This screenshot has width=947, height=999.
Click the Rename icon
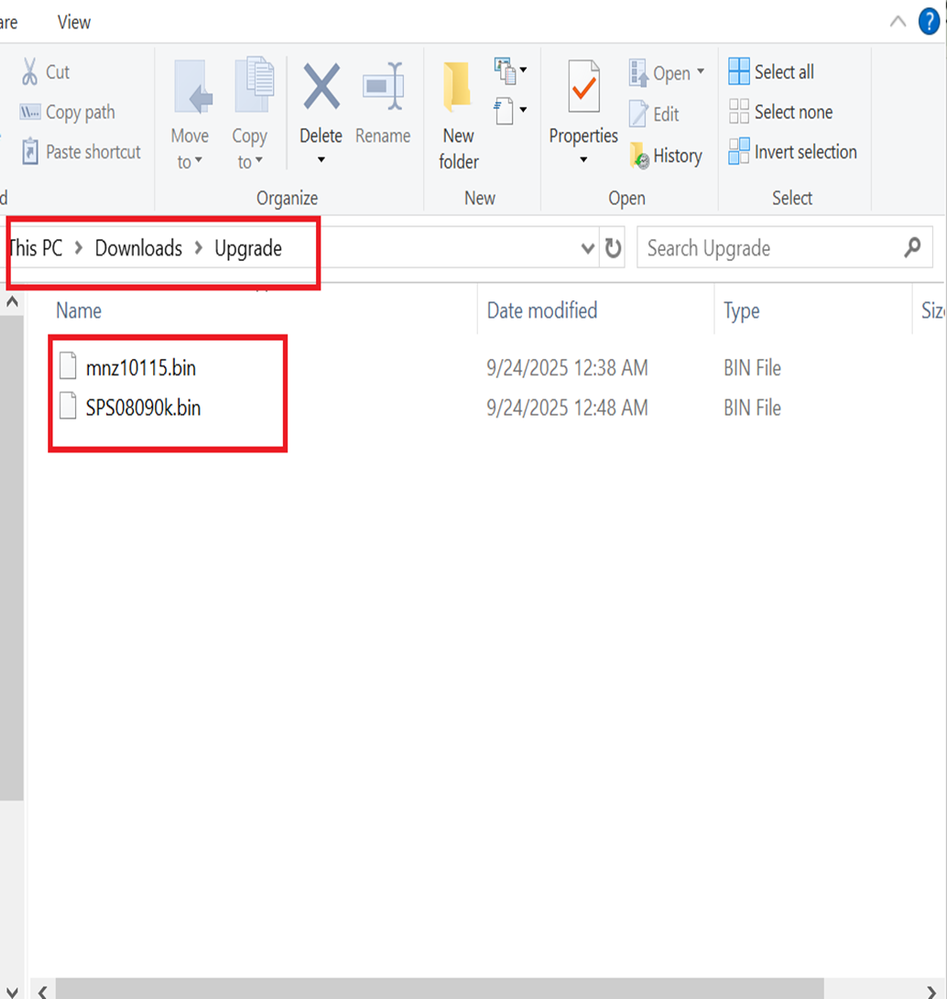click(x=382, y=90)
